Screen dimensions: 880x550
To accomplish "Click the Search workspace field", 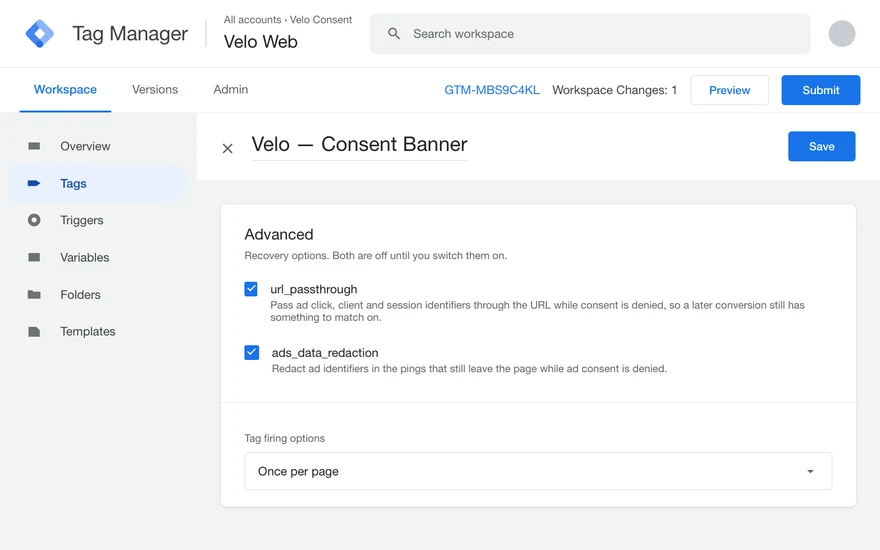I will point(590,34).
